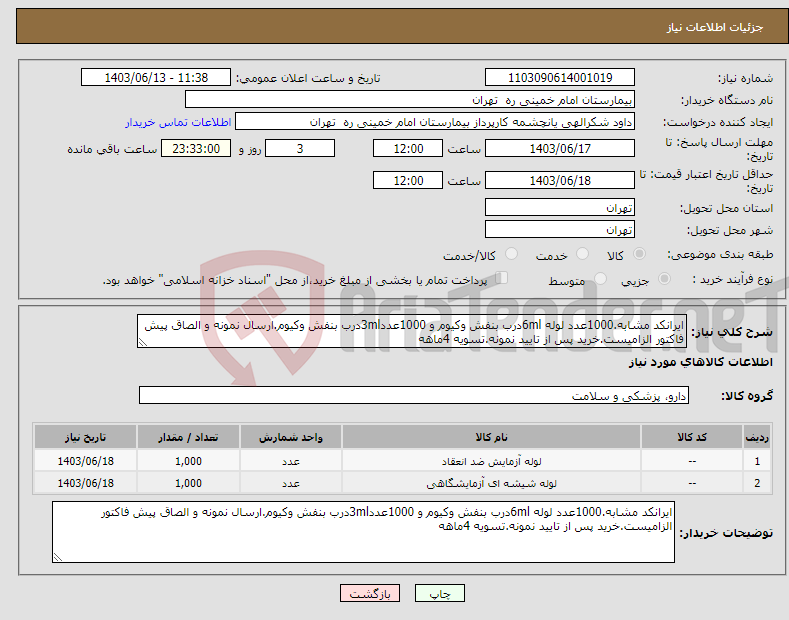Viewport: 789px width, 620px height.
Task: Click the ردیف column header
Action: pyautogui.click(x=757, y=437)
